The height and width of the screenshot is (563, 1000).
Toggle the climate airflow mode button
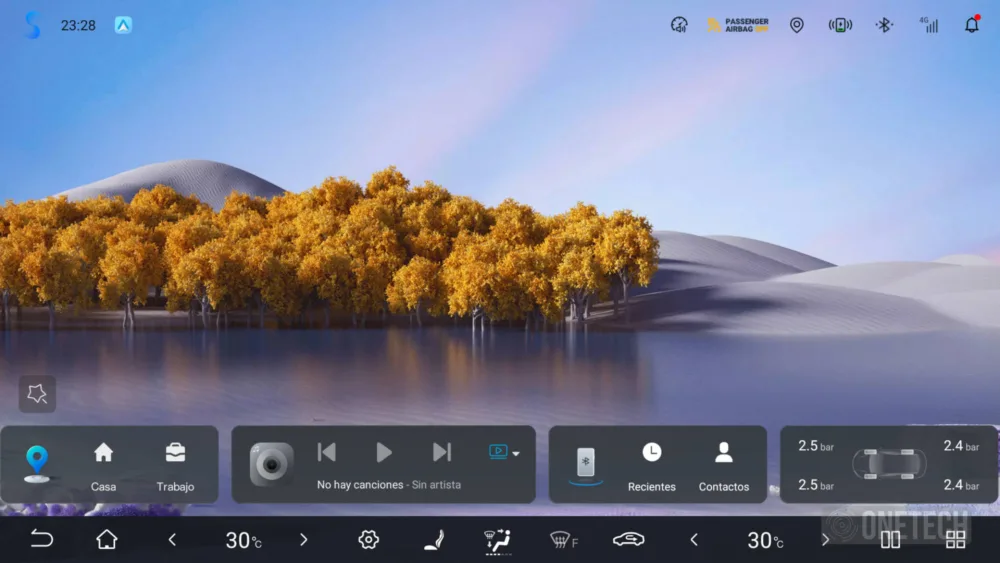point(497,540)
